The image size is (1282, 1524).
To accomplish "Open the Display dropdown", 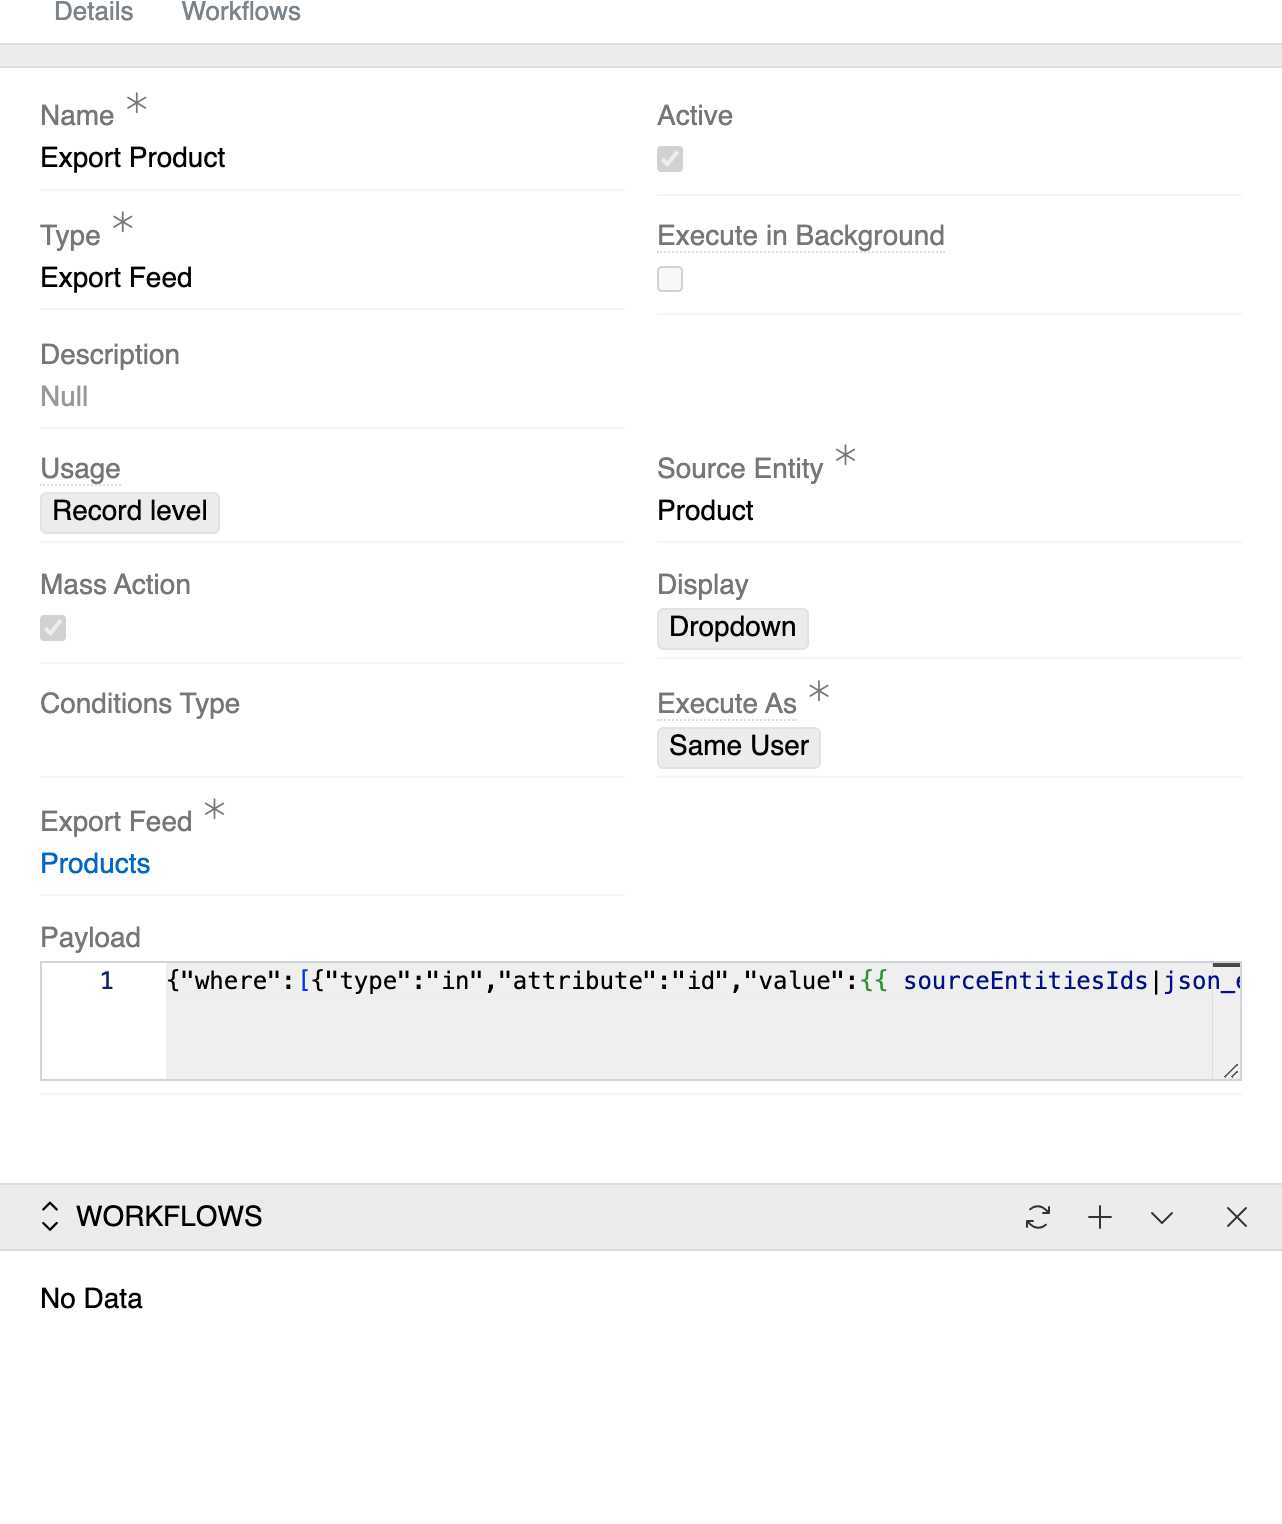I will [732, 628].
